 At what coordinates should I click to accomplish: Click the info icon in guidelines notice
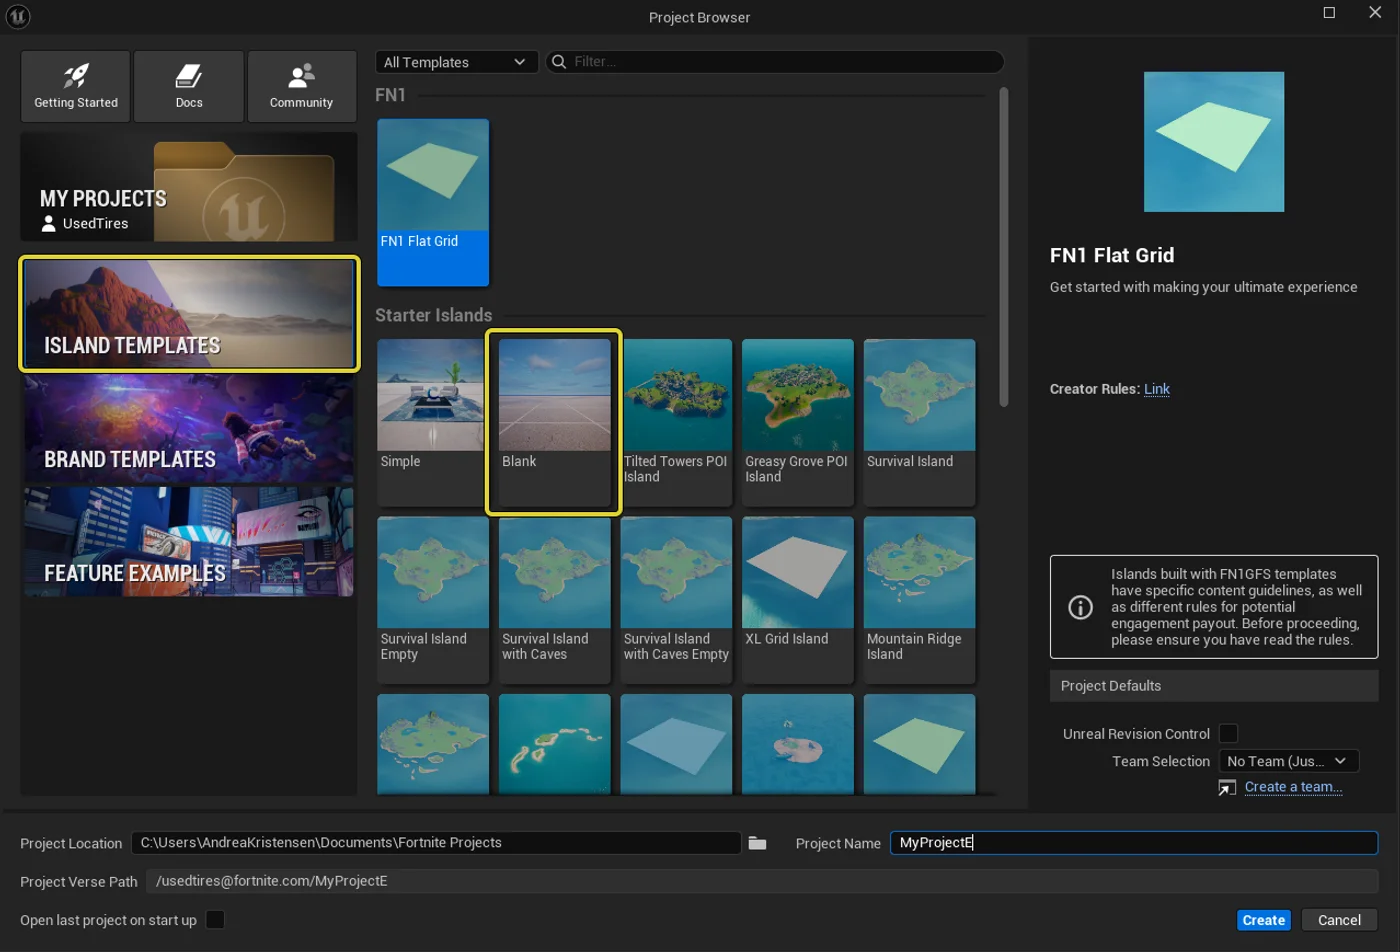pyautogui.click(x=1081, y=607)
